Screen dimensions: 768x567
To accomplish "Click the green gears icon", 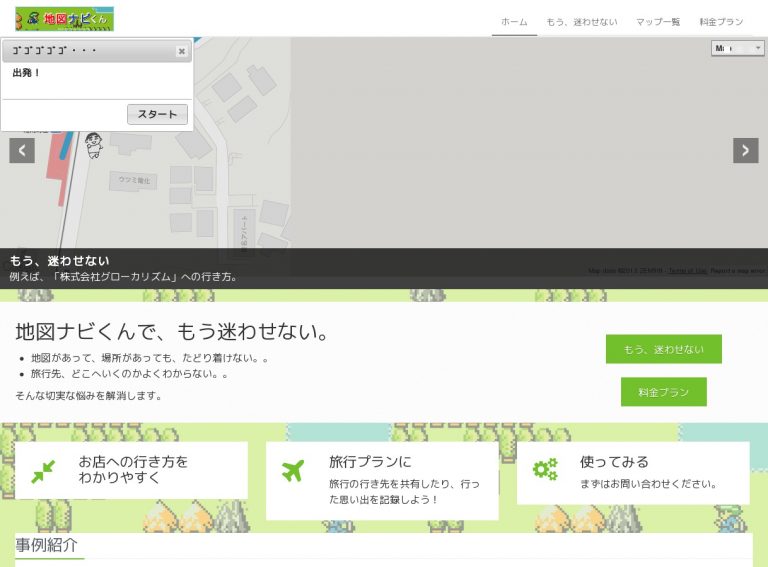I will 545,470.
